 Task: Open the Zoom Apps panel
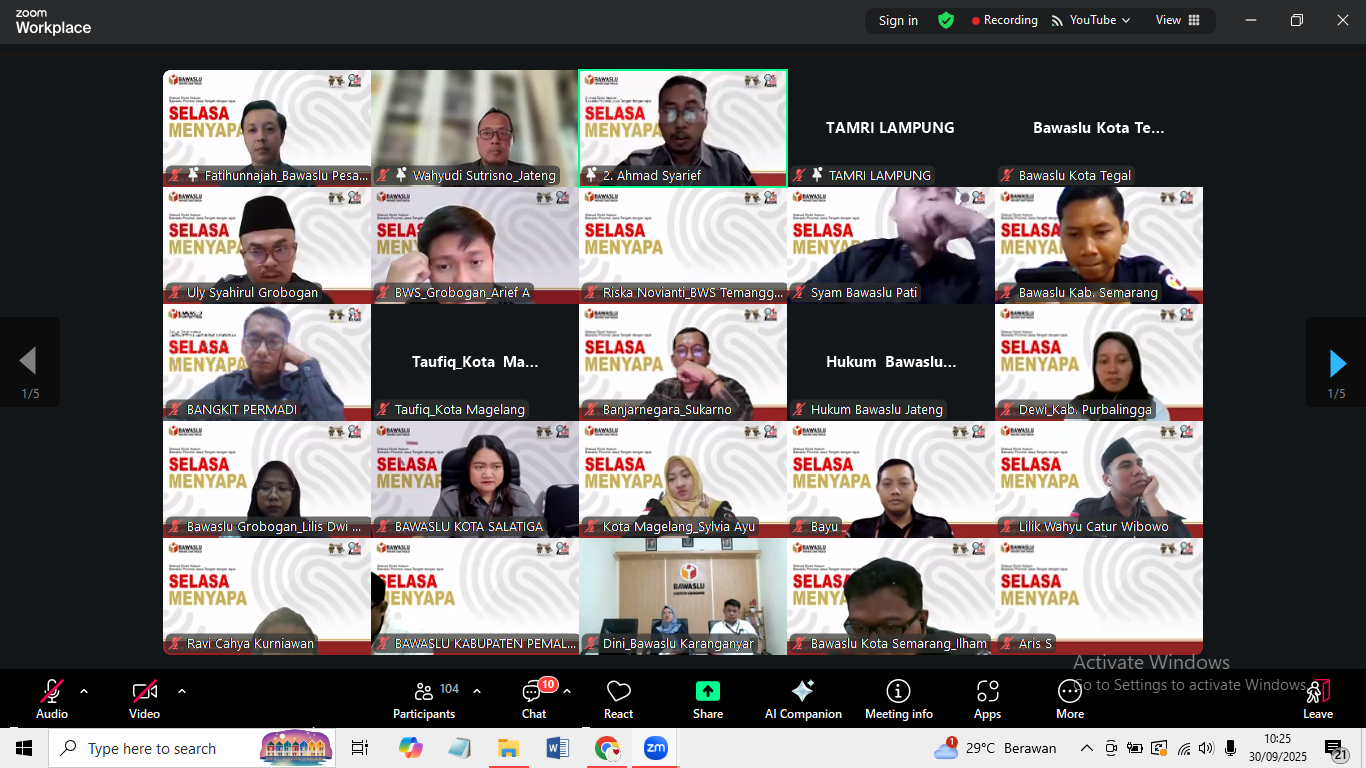[987, 697]
